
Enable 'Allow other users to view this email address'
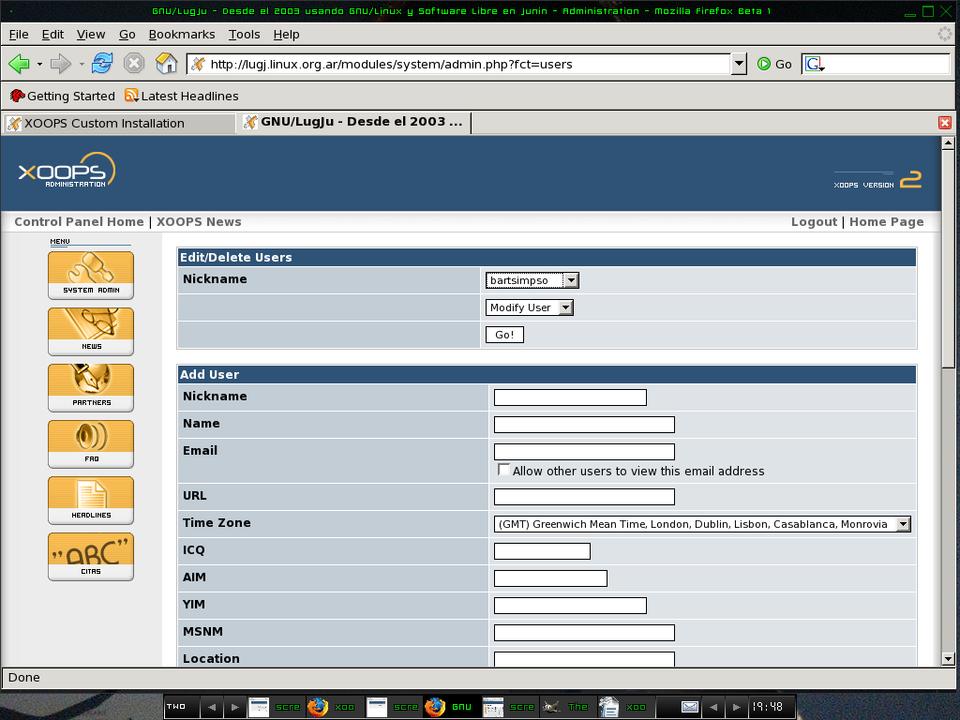click(504, 470)
